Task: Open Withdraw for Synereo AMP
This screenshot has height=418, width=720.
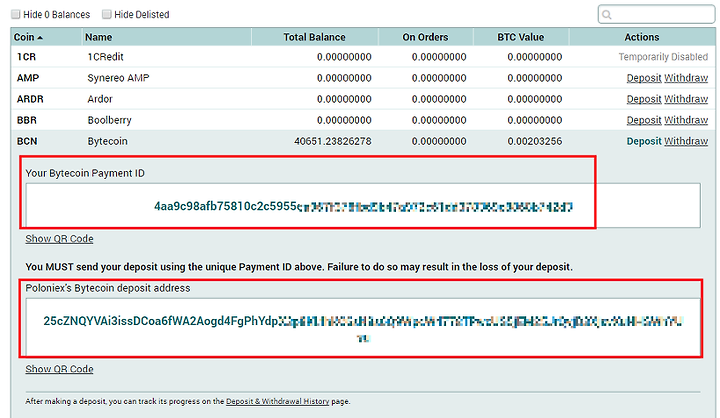Action: (686, 78)
